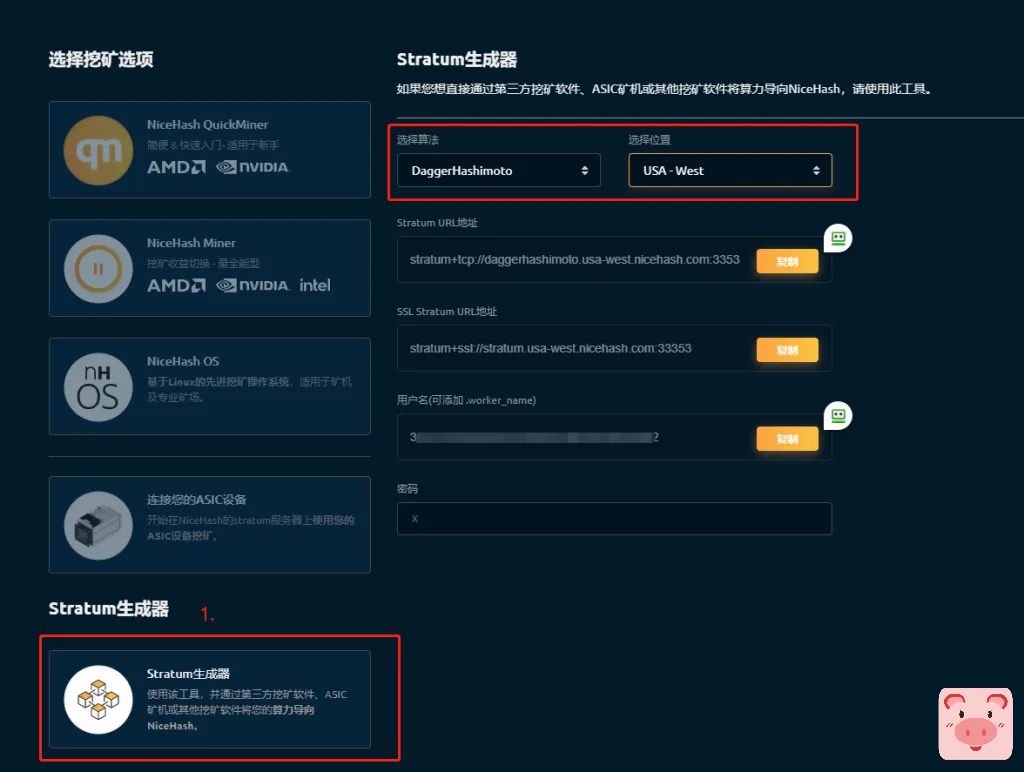Click the '选择位置' label
This screenshot has width=1024, height=772.
649,140
